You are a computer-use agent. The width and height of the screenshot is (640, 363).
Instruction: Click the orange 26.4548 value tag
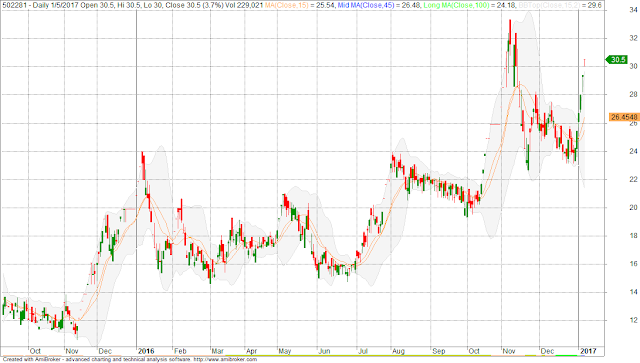coord(624,117)
